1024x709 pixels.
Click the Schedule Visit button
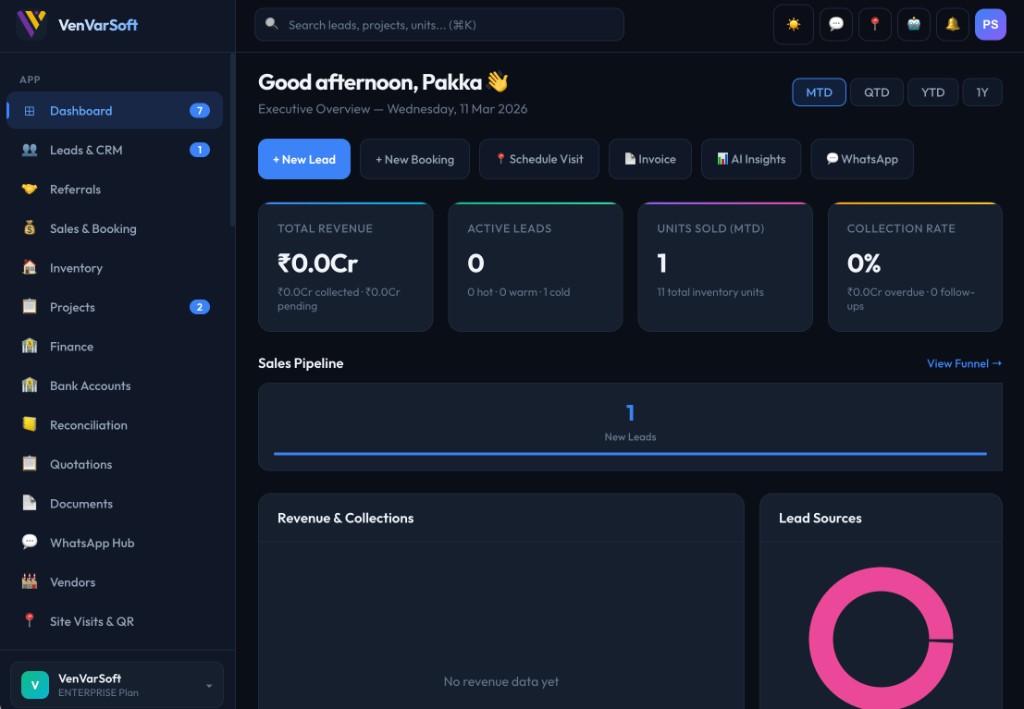point(539,159)
